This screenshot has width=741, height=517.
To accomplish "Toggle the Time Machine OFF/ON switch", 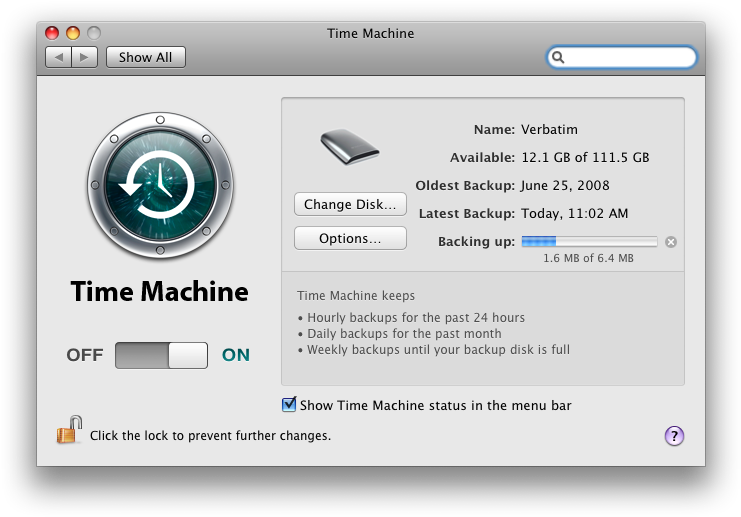I will click(x=161, y=355).
